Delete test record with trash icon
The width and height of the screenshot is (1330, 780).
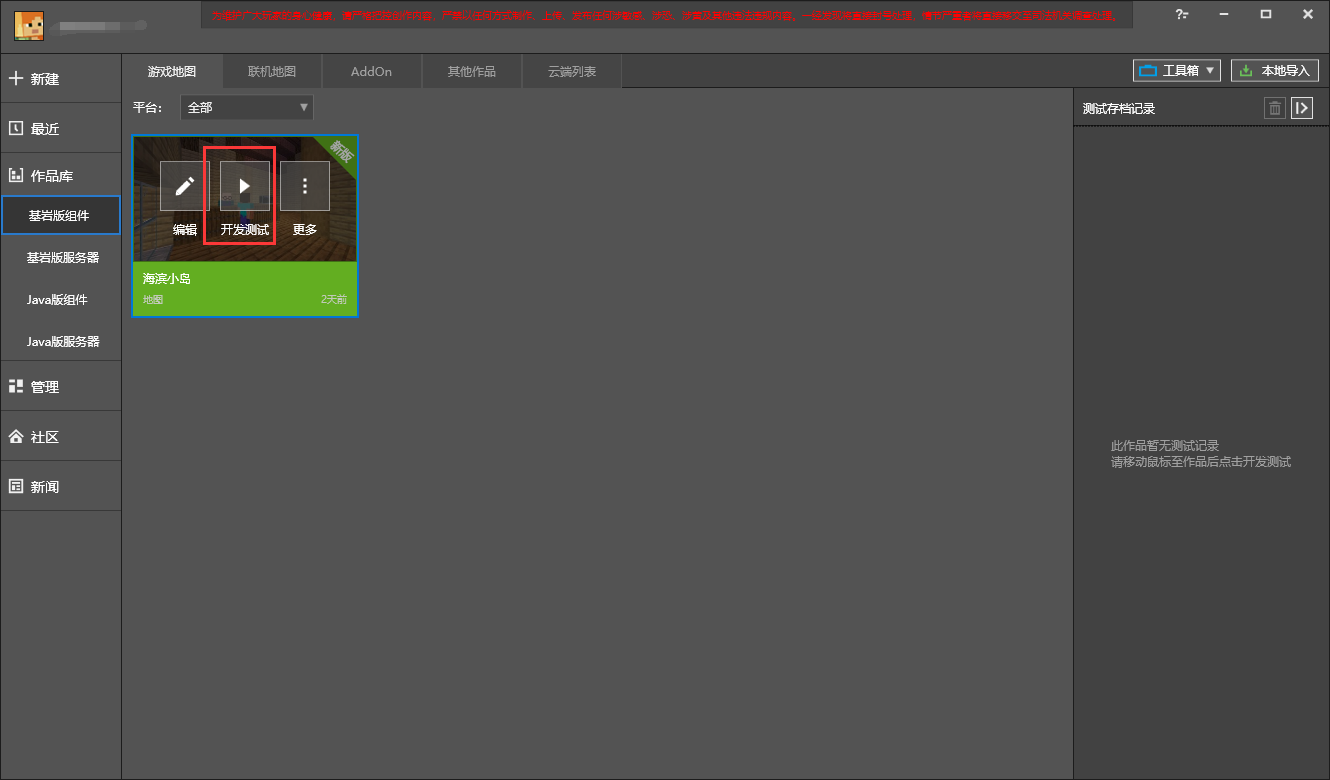(1274, 108)
